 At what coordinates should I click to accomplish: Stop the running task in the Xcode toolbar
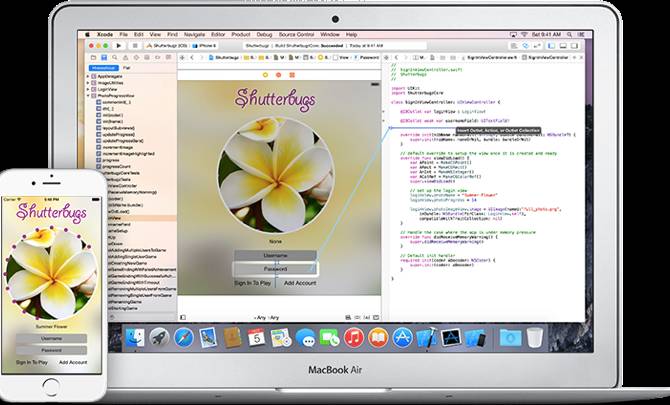135,45
